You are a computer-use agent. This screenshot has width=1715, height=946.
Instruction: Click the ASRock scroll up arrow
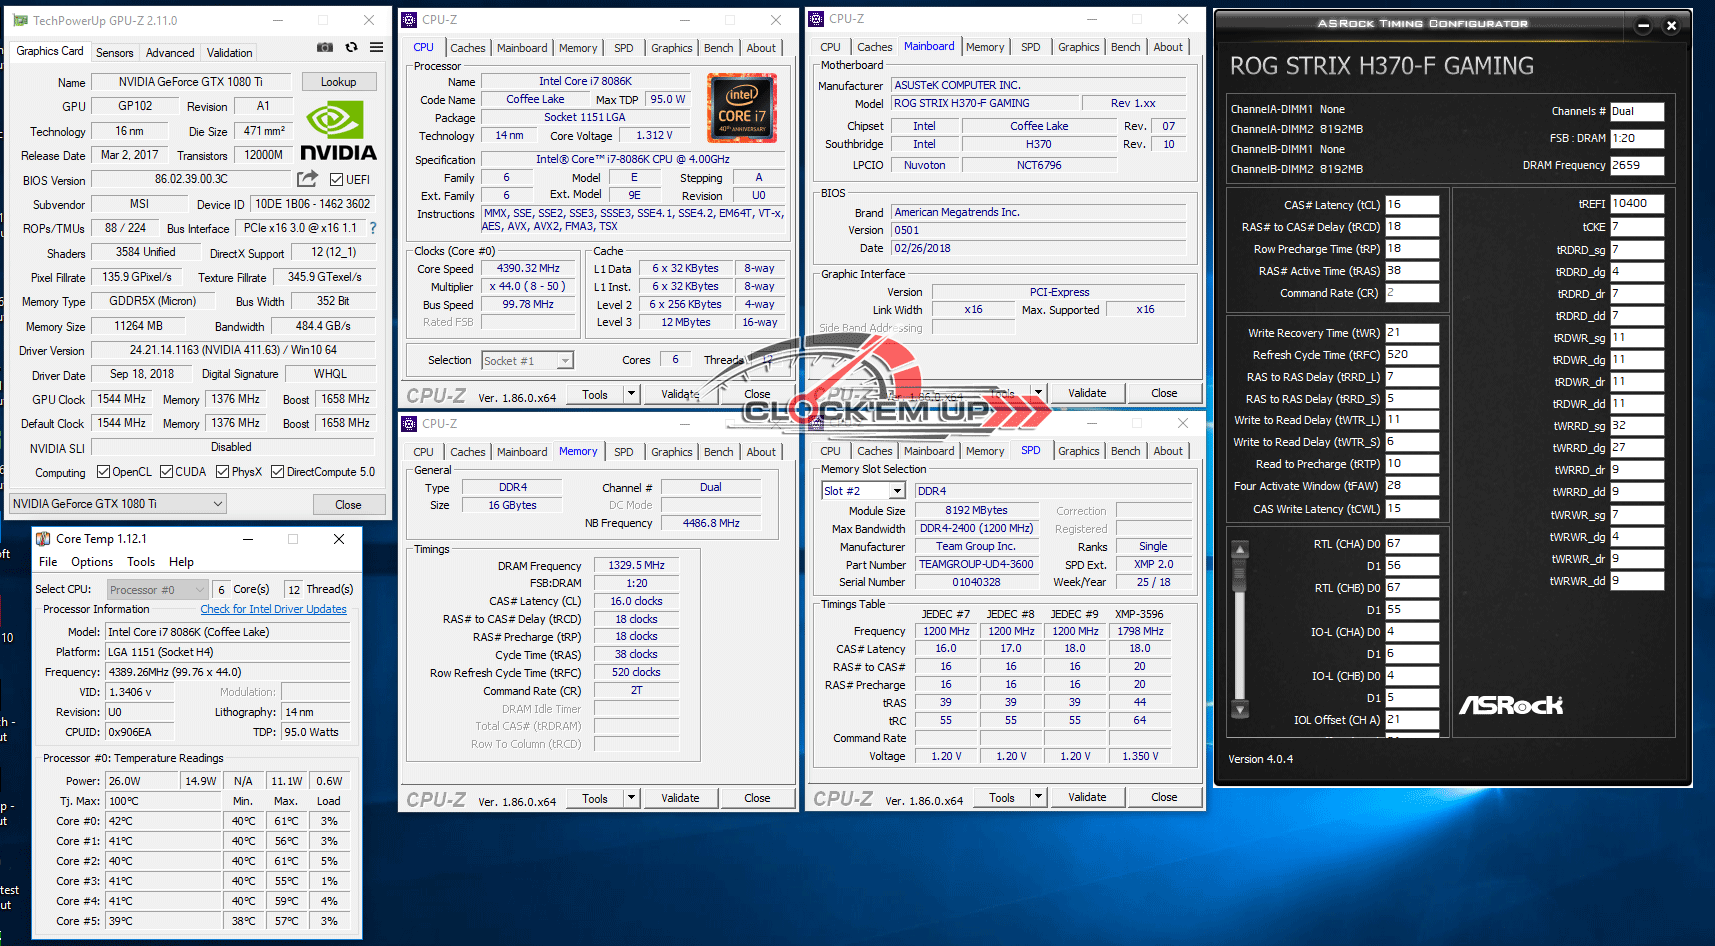point(1240,549)
